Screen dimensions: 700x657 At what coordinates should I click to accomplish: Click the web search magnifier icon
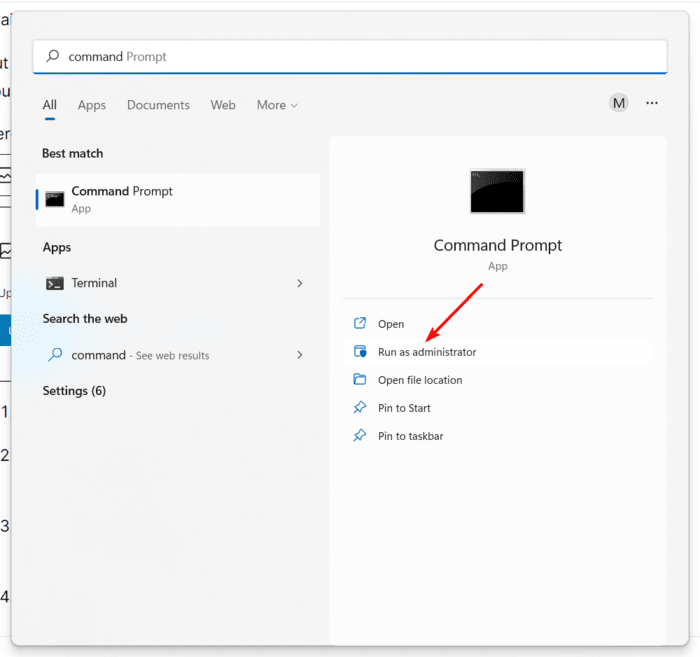coord(55,355)
